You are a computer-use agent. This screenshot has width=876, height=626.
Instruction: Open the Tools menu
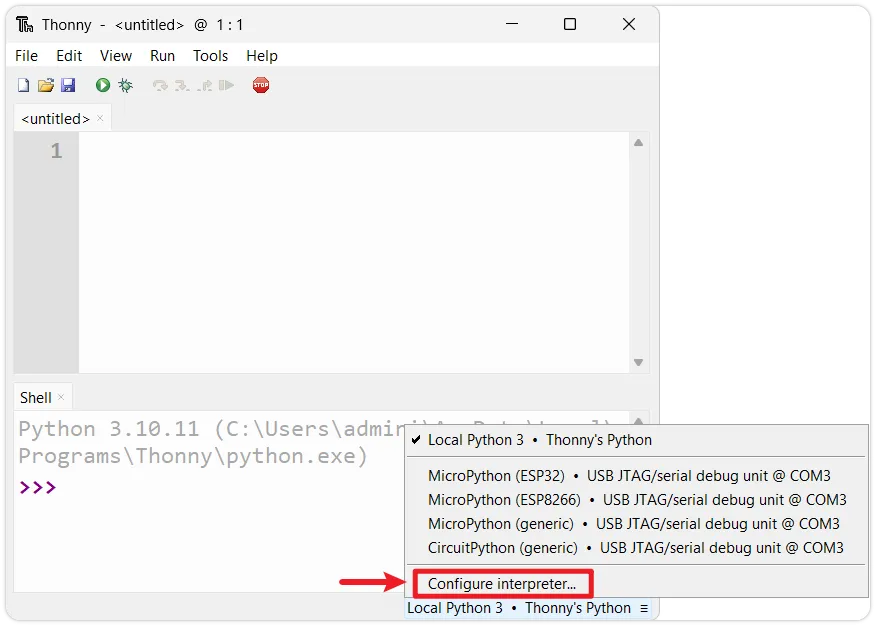pos(210,56)
